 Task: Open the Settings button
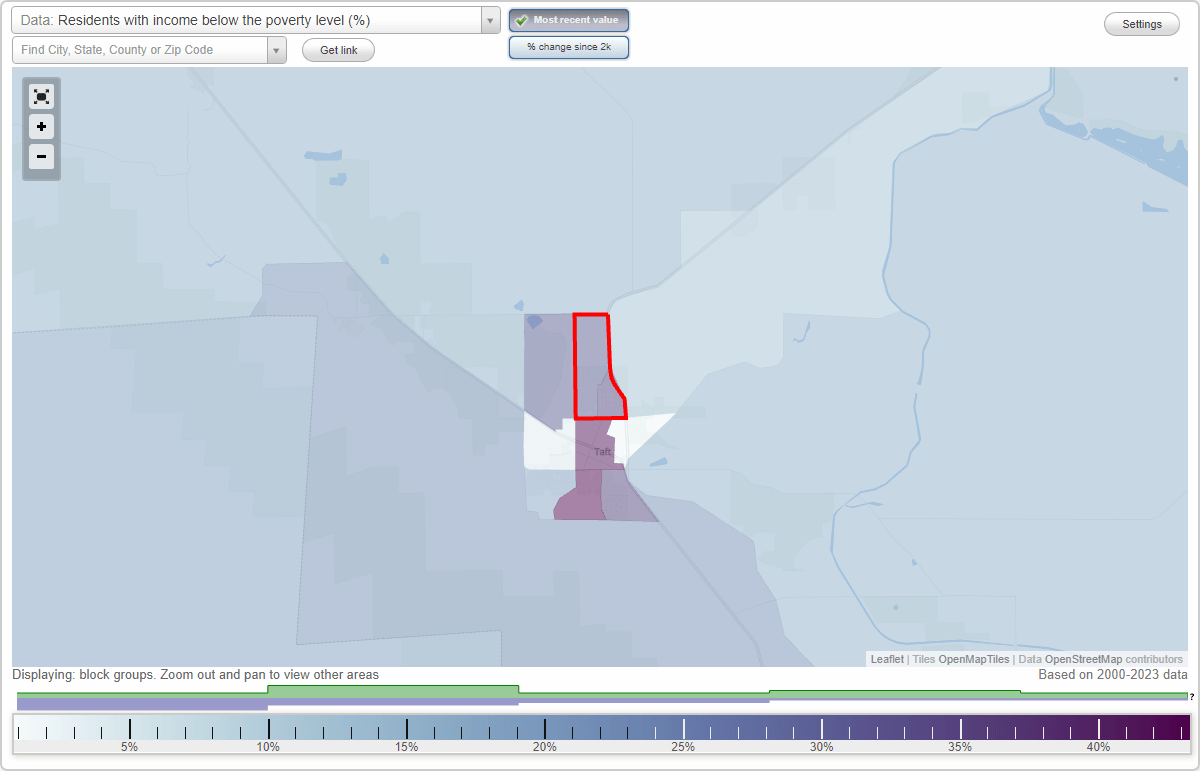click(x=1141, y=23)
